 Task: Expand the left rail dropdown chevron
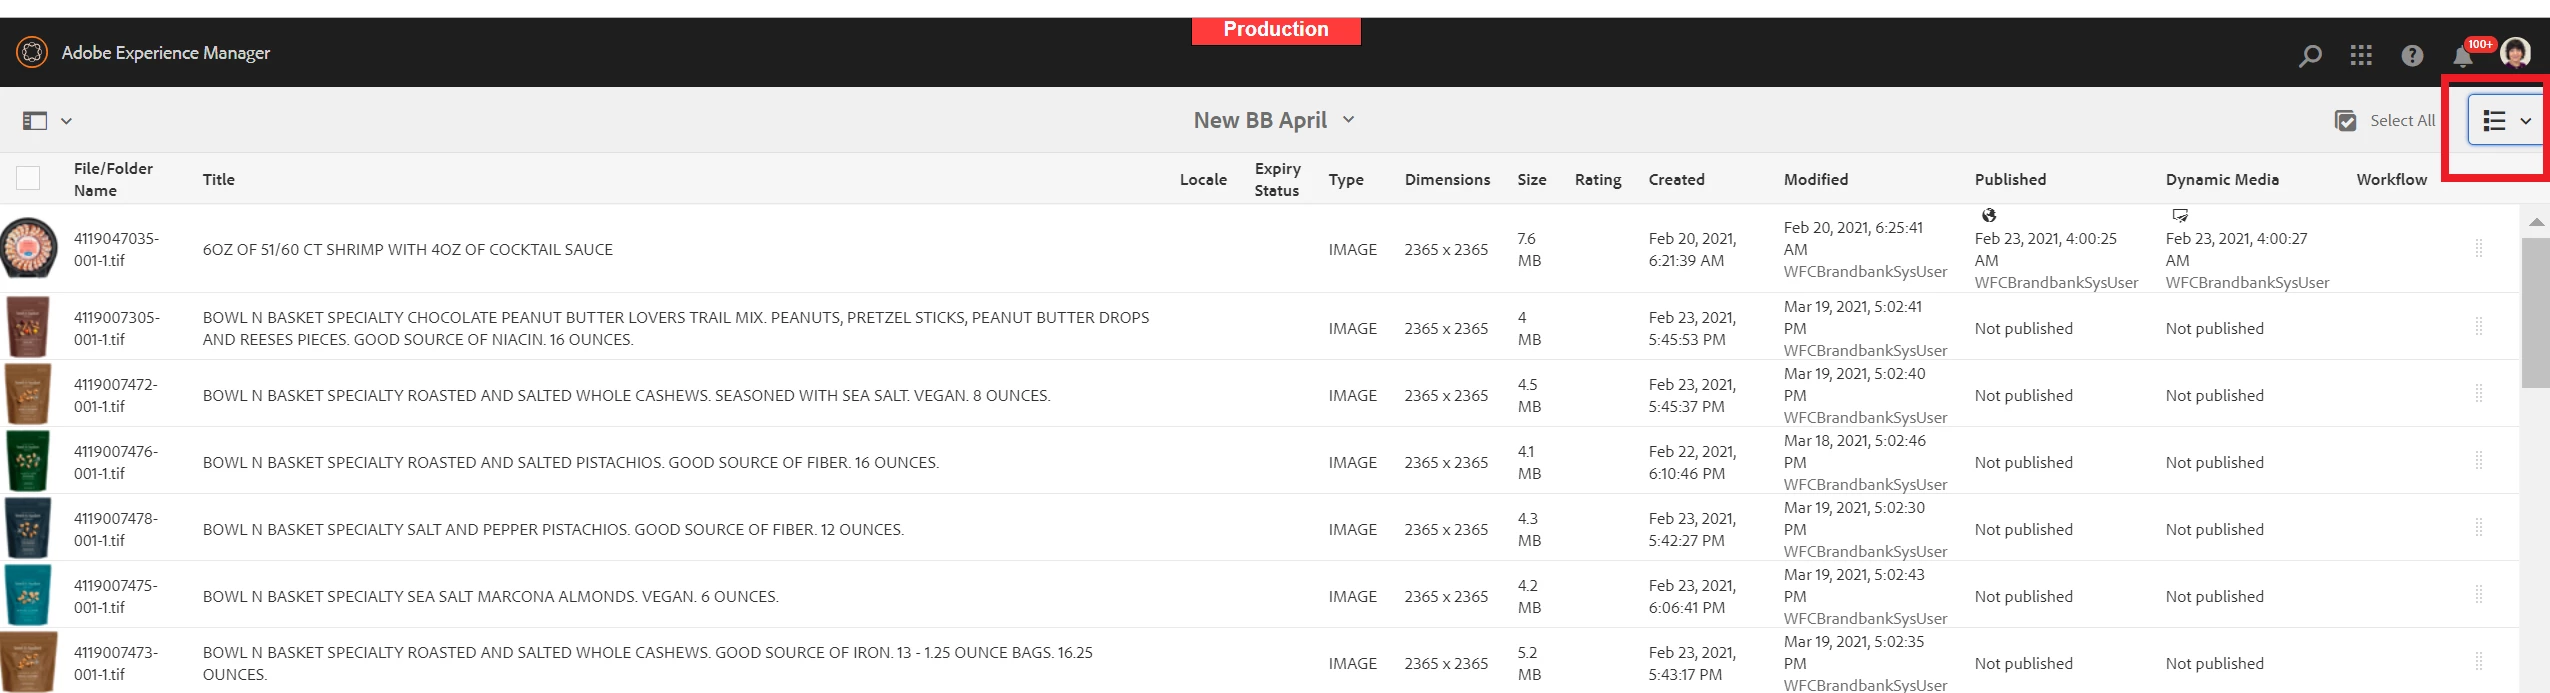tap(66, 121)
